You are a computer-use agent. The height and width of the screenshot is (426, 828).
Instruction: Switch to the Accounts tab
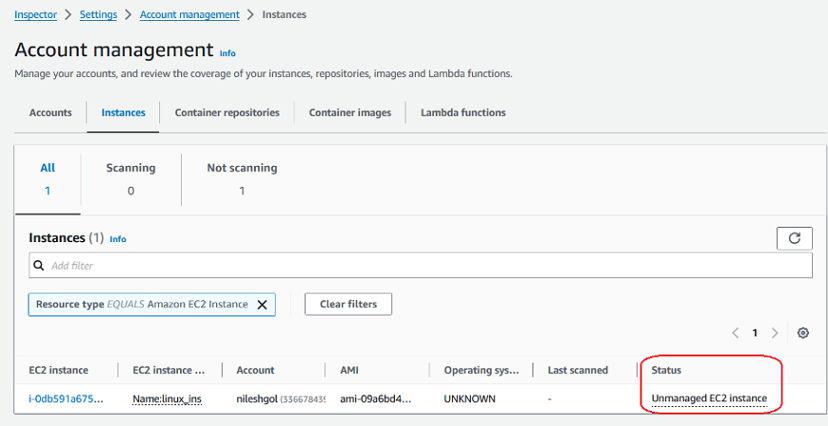pos(50,113)
